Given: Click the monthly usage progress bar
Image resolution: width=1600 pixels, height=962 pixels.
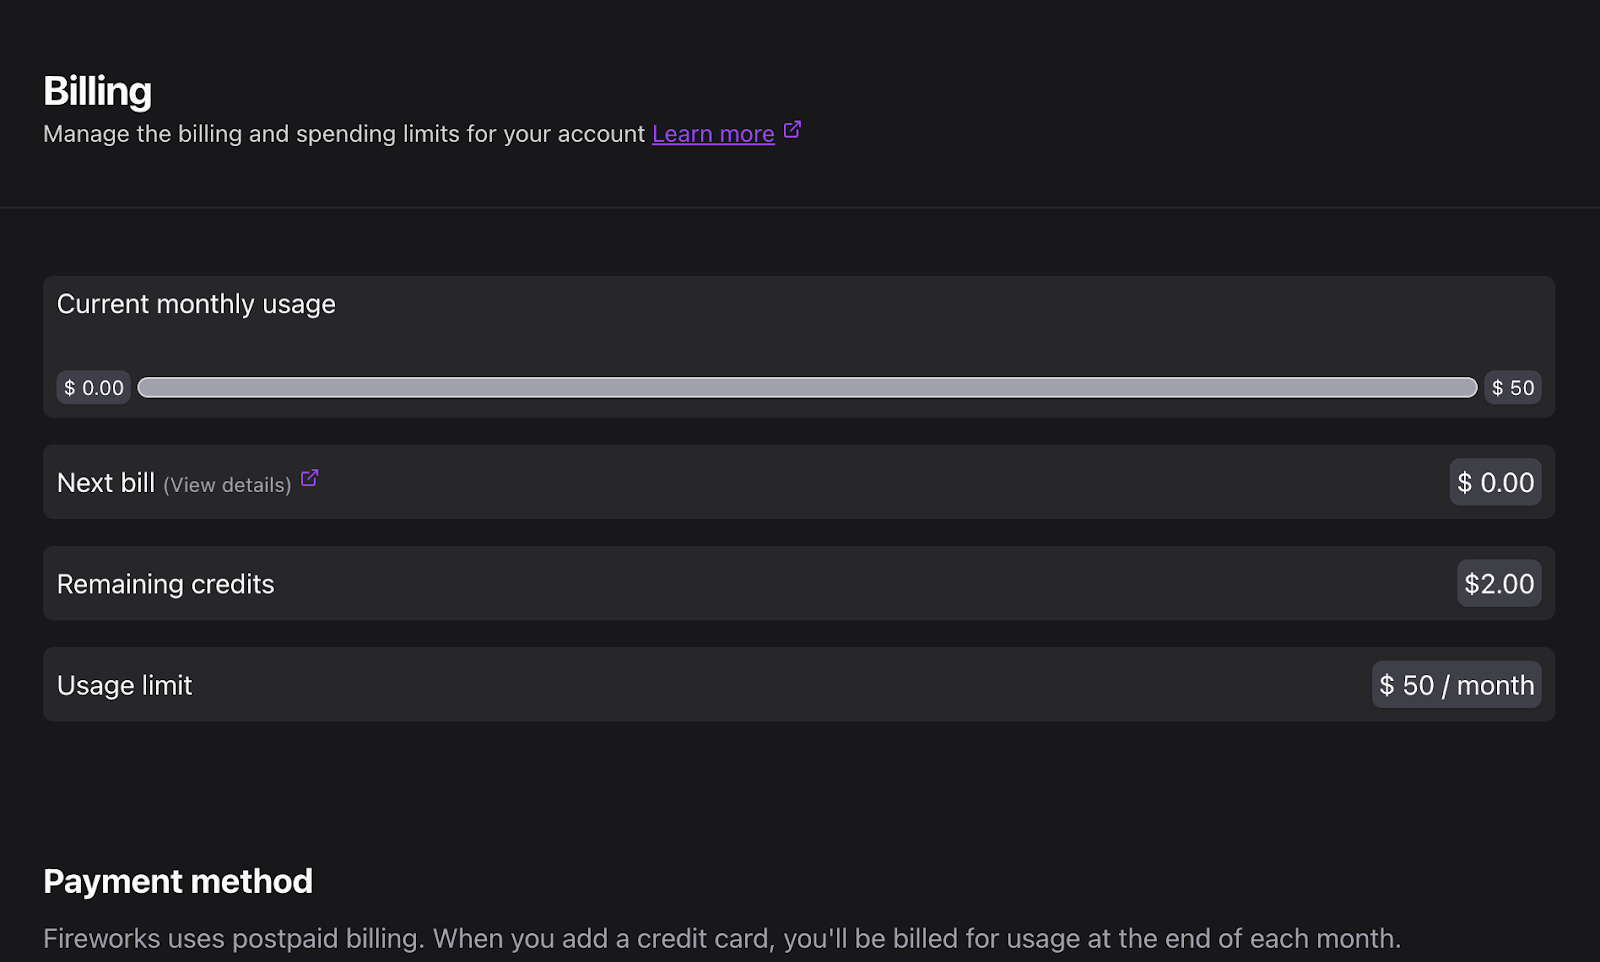Looking at the screenshot, I should click(x=806, y=388).
